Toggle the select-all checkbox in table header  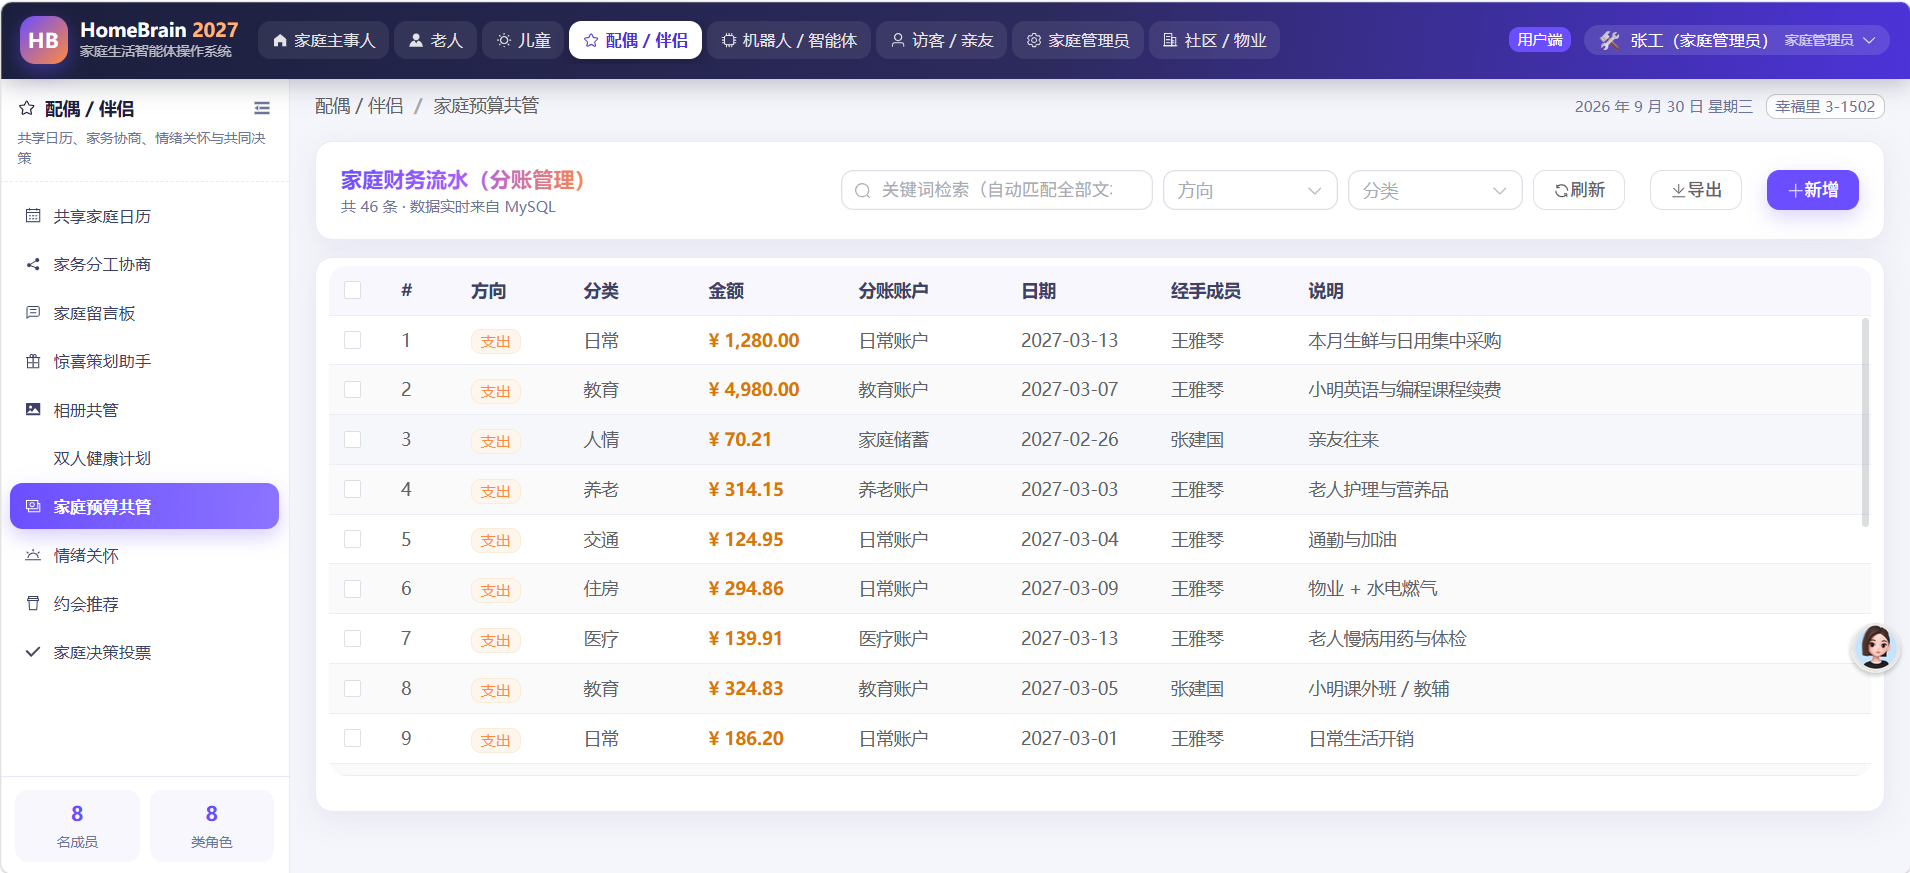[x=352, y=290]
